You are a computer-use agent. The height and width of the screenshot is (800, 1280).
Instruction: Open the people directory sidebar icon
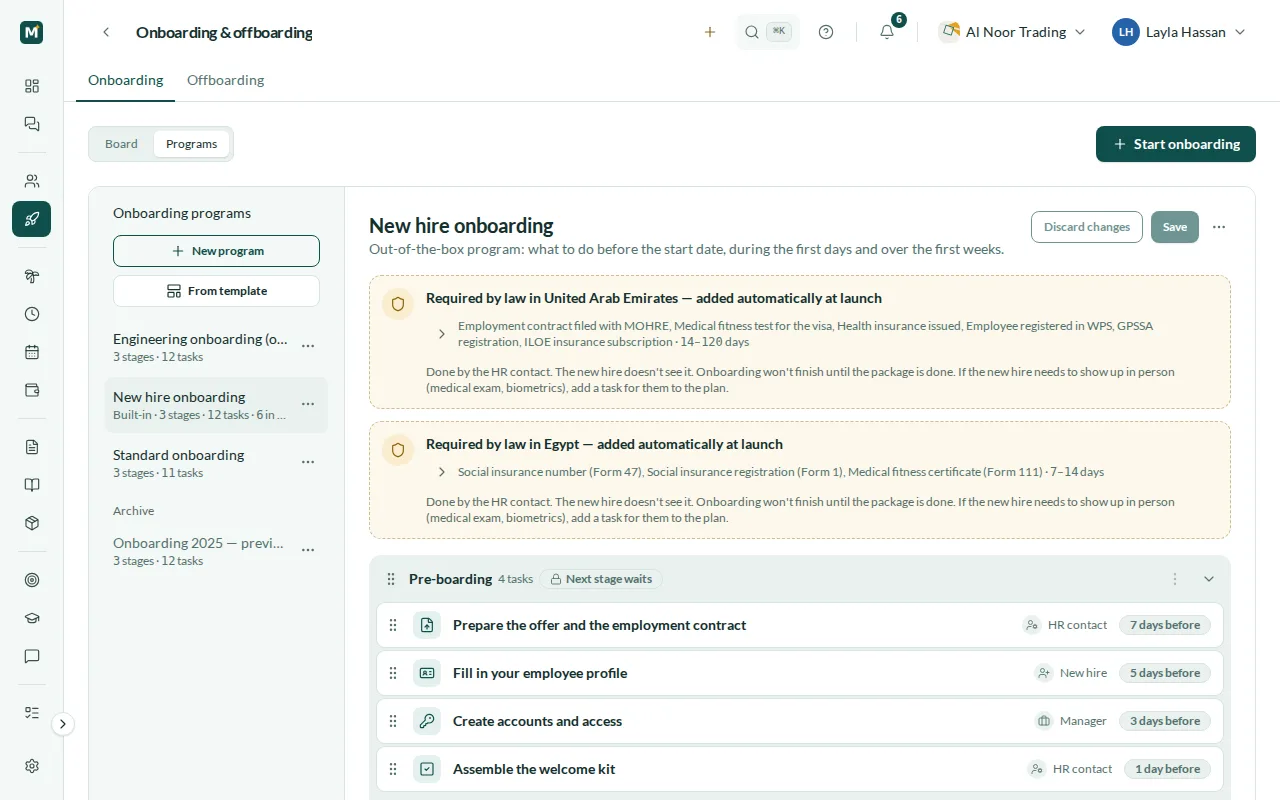pos(32,181)
